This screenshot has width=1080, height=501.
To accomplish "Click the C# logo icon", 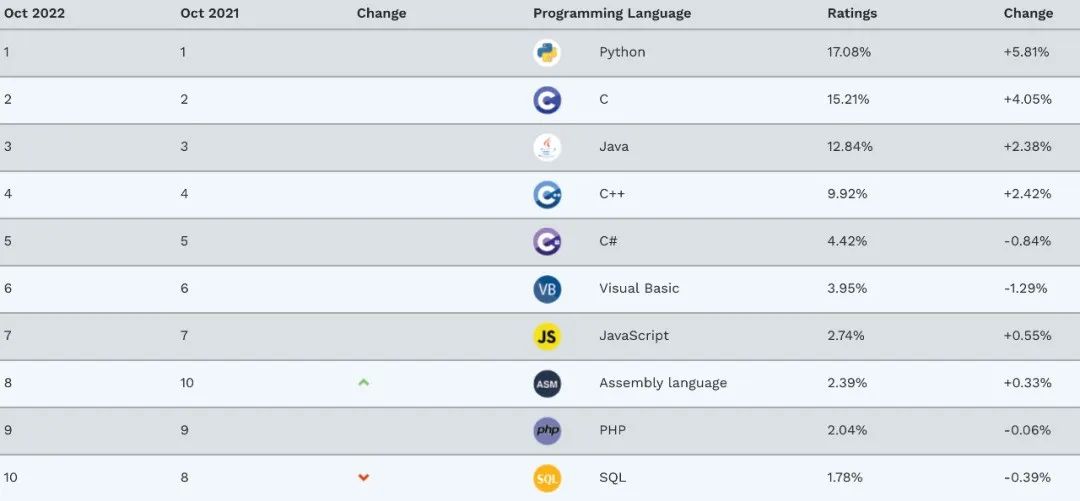I will [x=547, y=242].
